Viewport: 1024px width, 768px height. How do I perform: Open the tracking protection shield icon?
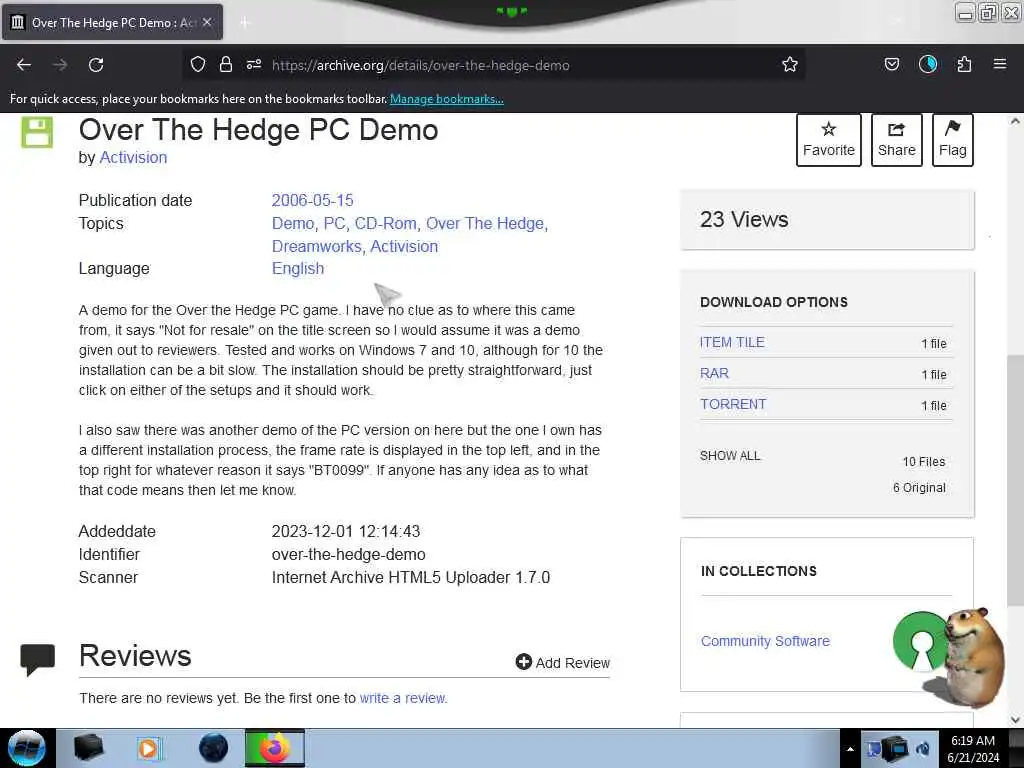[x=198, y=64]
